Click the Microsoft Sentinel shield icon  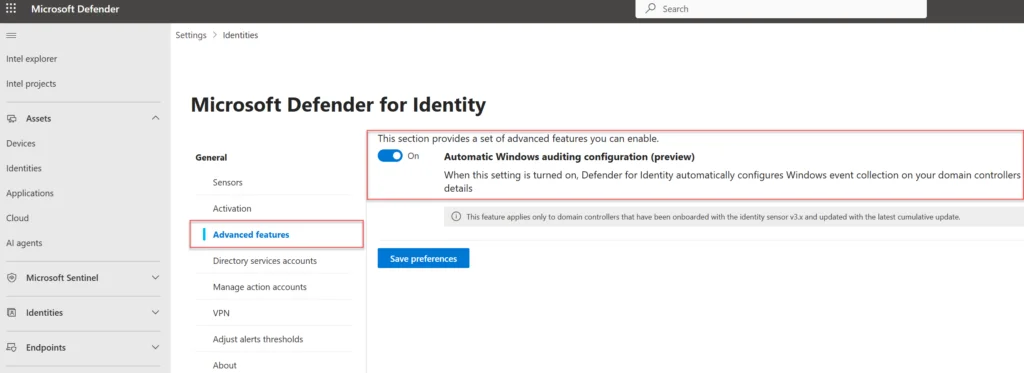click(12, 278)
